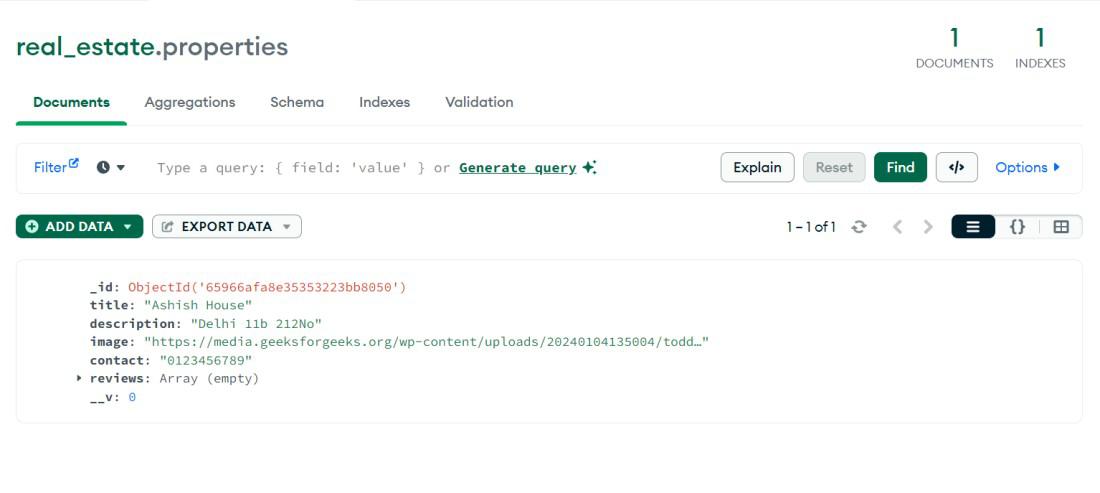
Task: Expand query Options
Action: tap(1027, 167)
